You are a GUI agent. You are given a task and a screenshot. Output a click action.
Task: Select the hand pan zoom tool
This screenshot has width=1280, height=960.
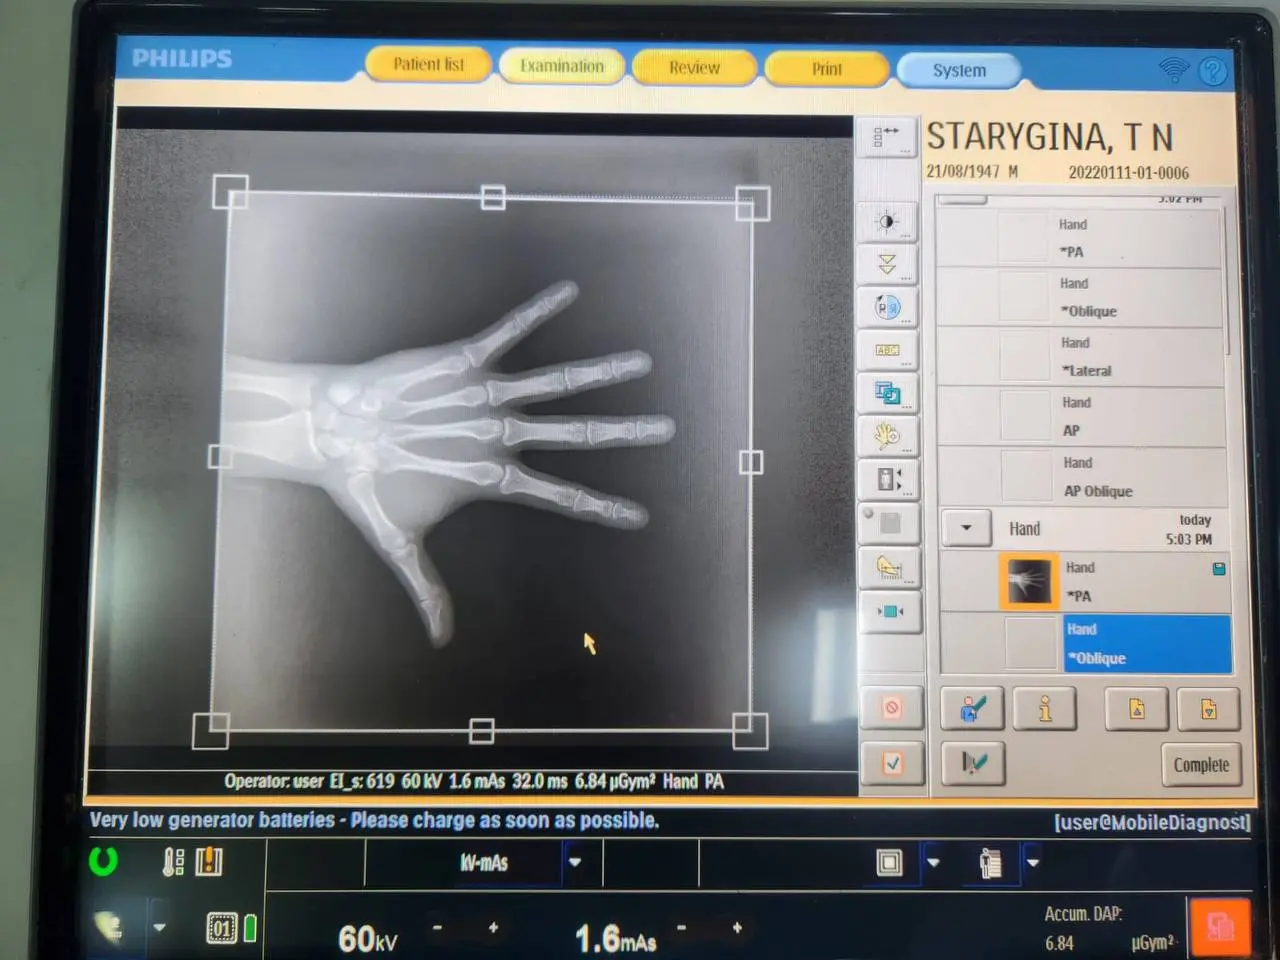(888, 437)
